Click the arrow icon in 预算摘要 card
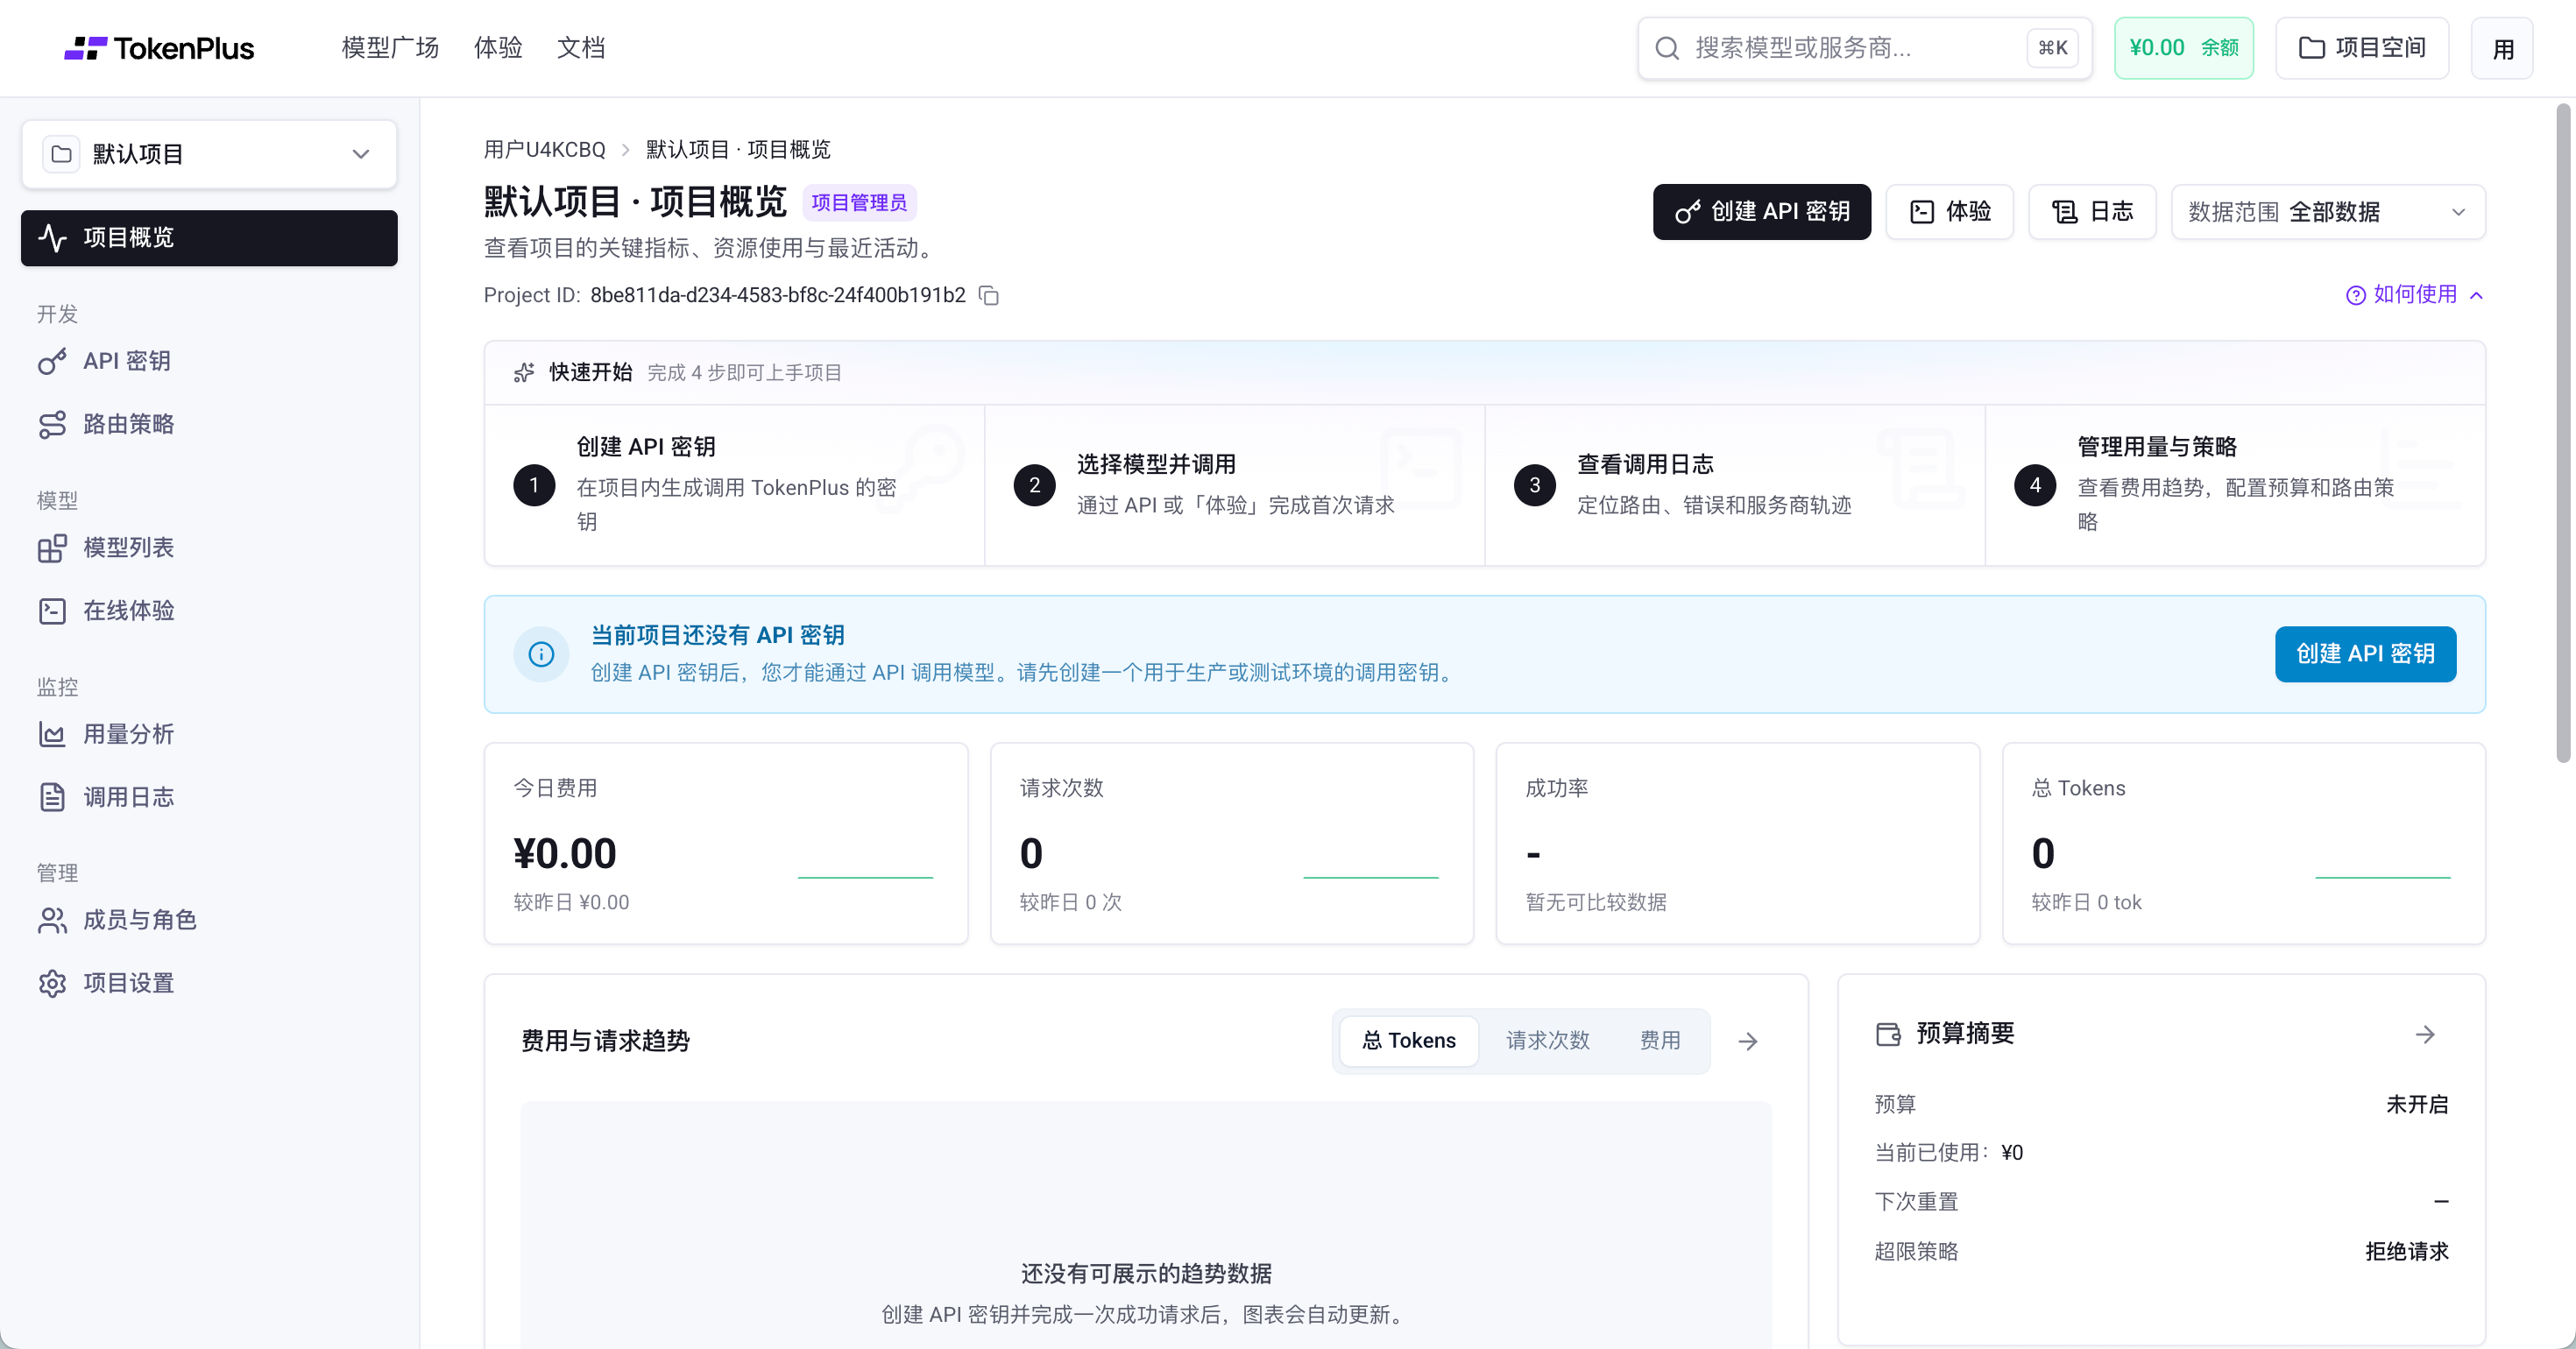The image size is (2576, 1349). pos(2425,1034)
